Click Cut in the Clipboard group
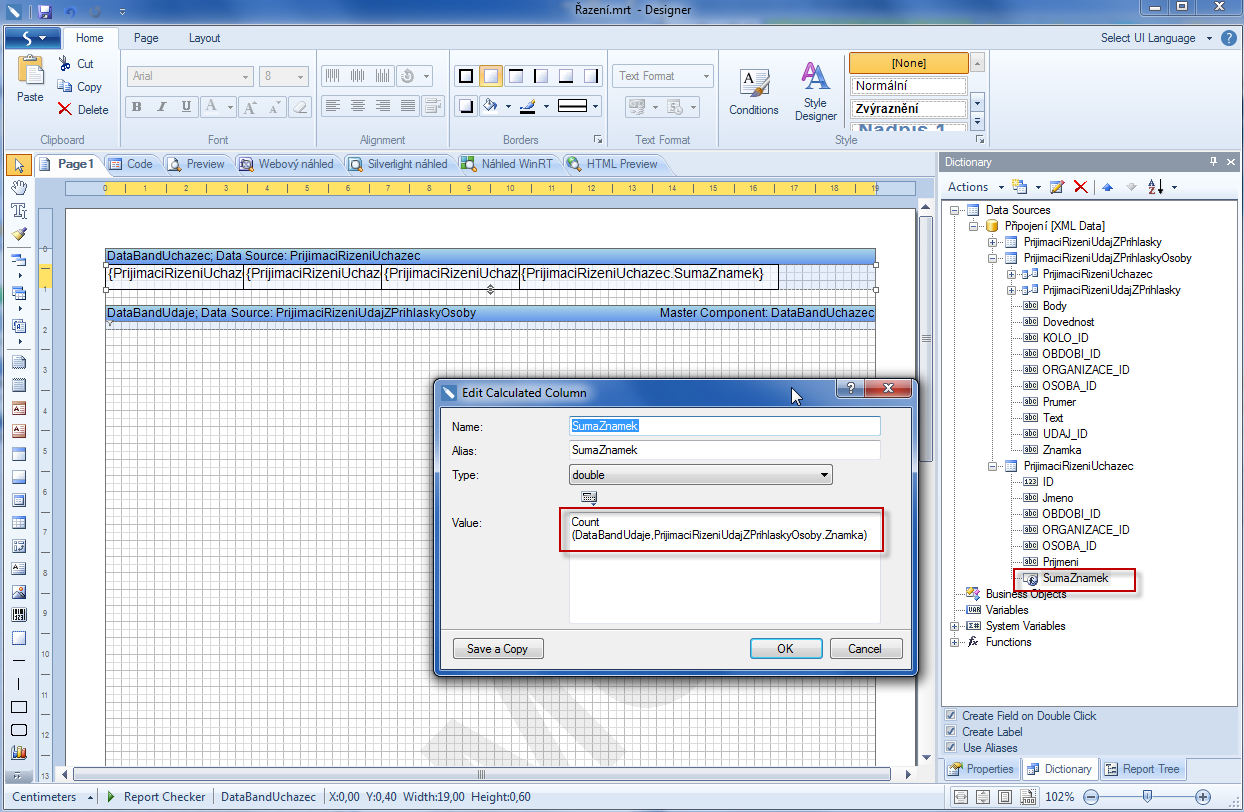This screenshot has width=1244, height=812. click(x=76, y=64)
